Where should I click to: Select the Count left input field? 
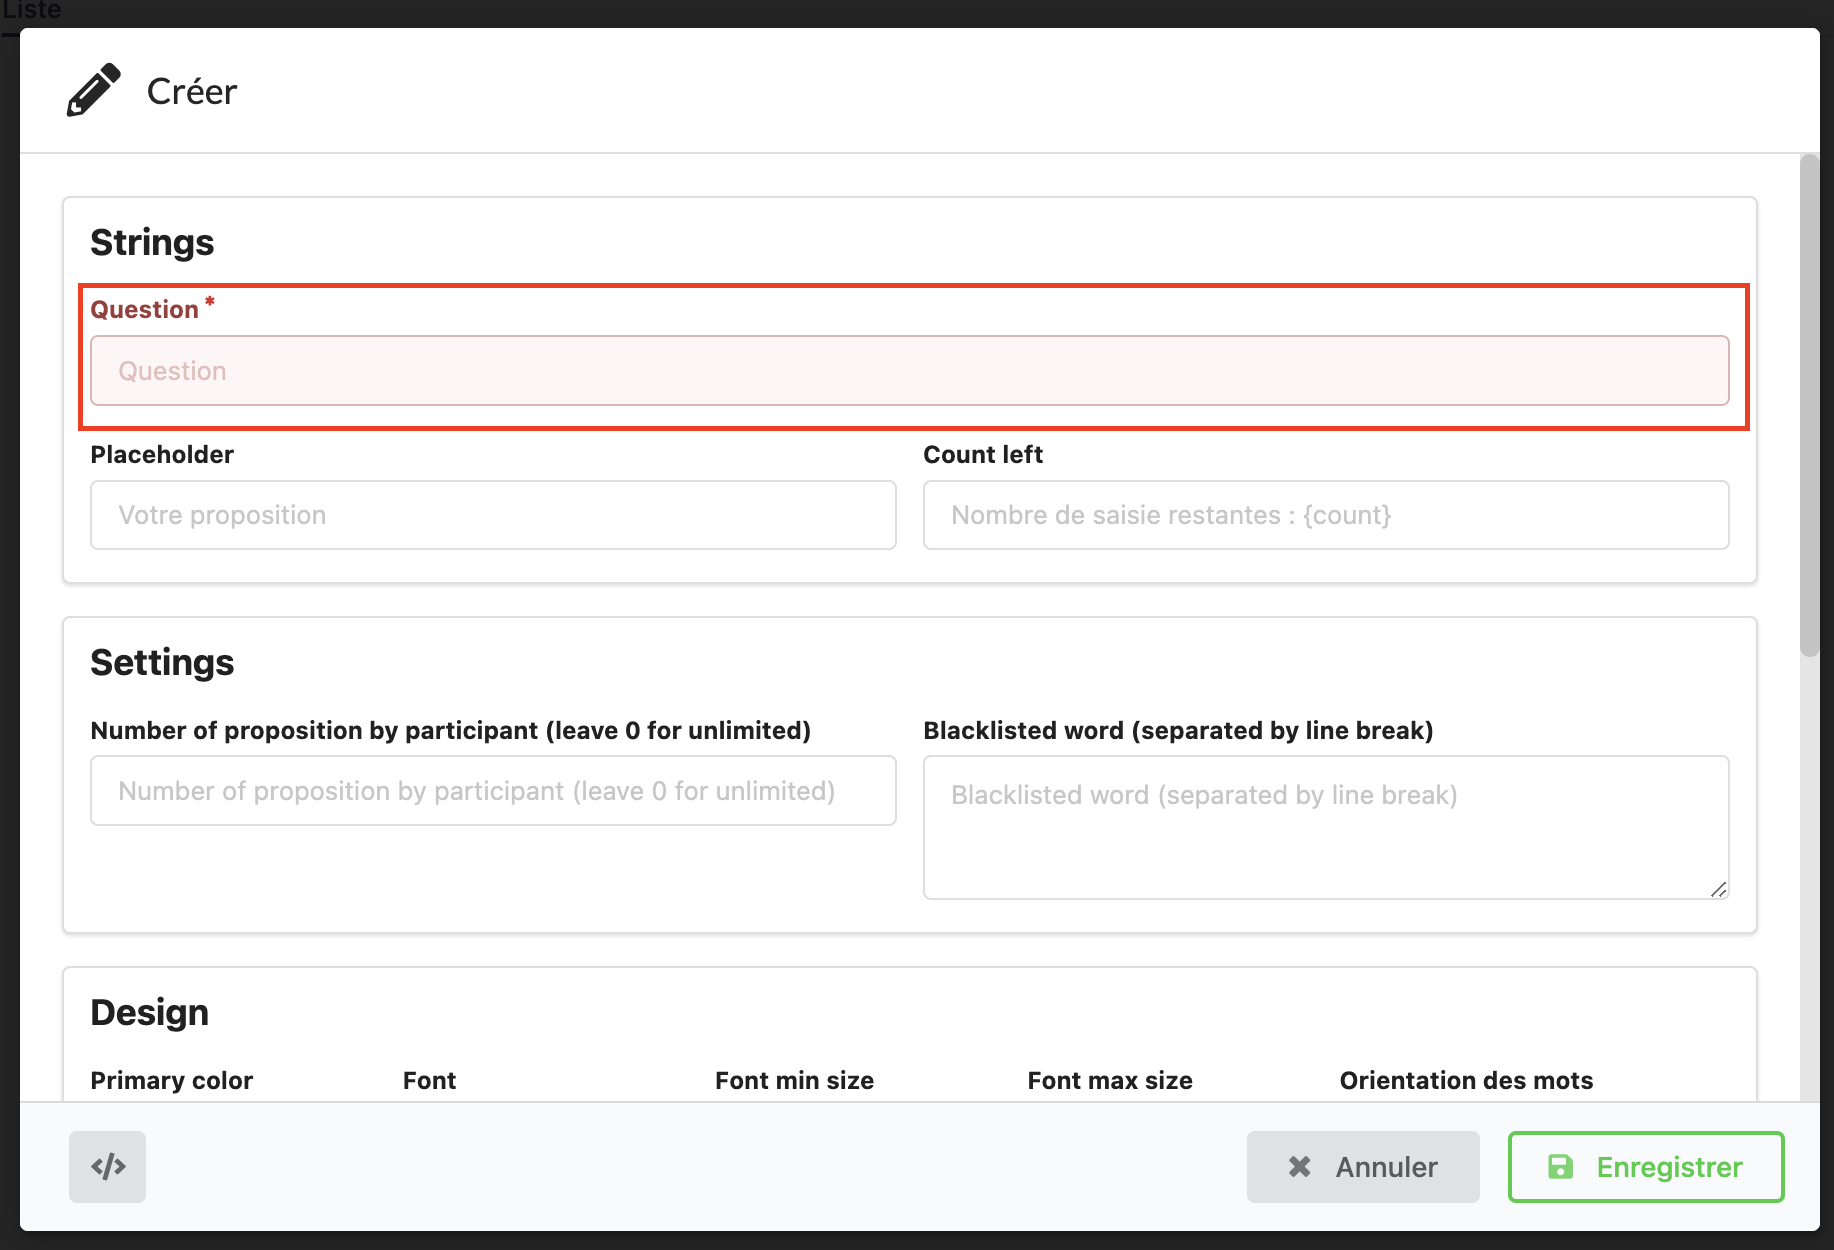(x=1325, y=515)
